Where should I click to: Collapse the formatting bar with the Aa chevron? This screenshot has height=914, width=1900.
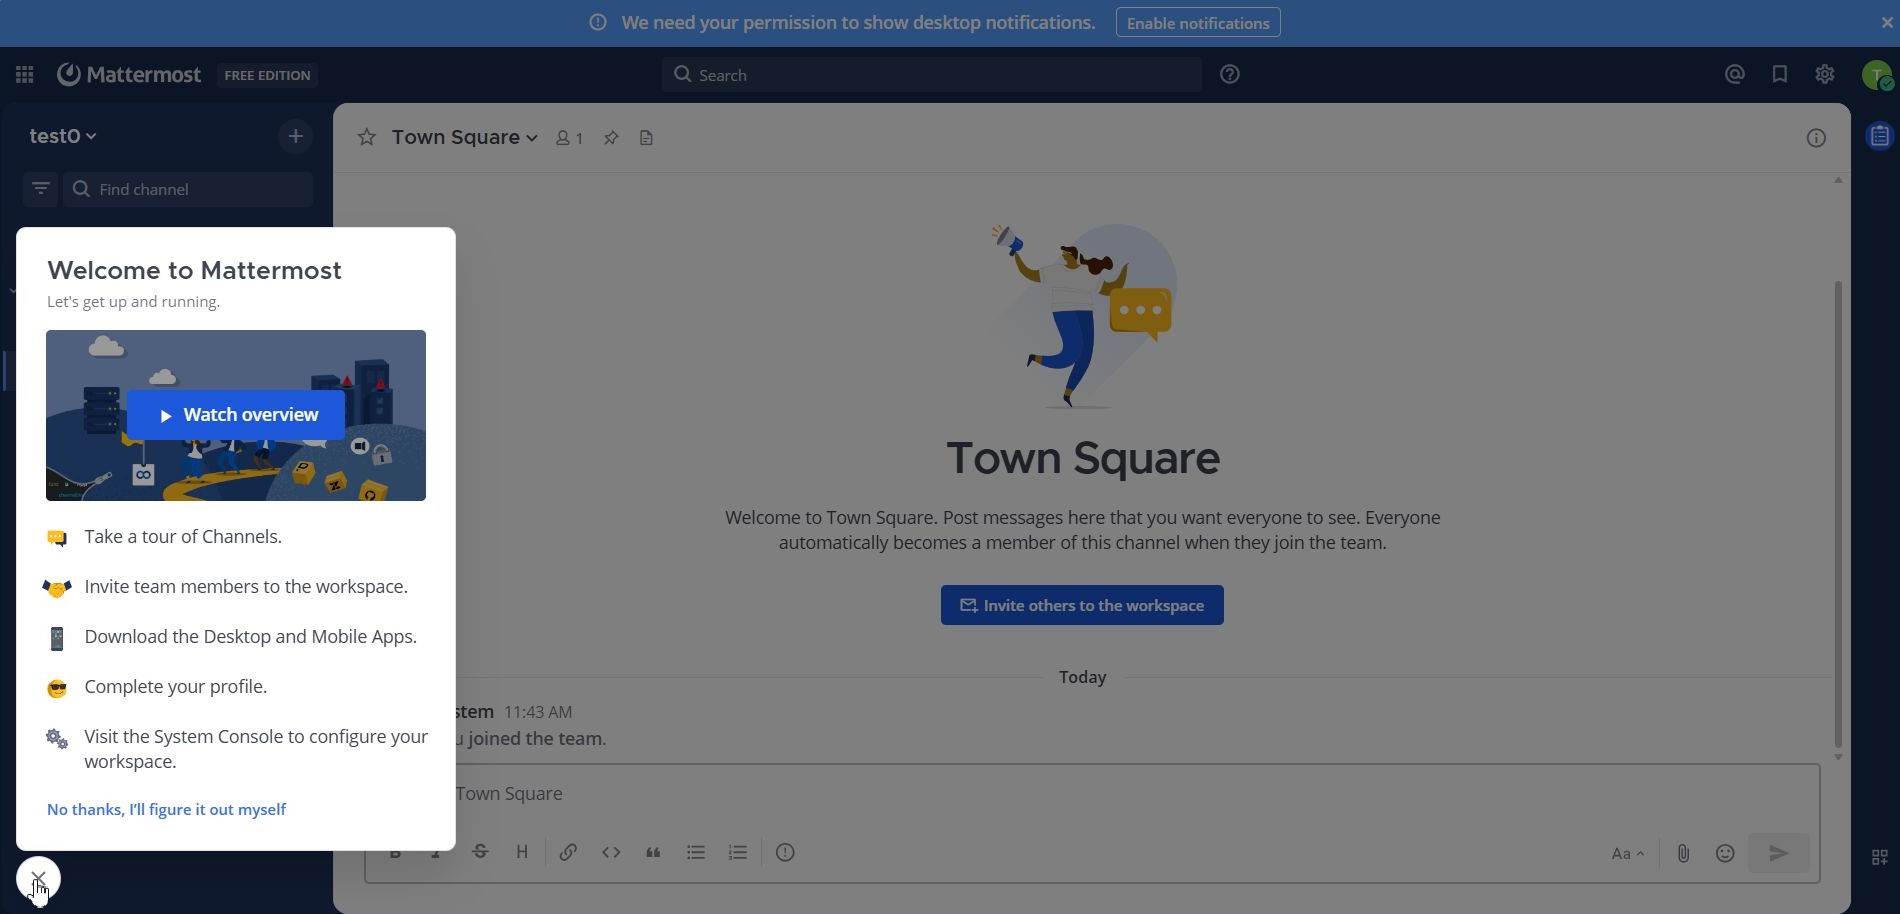1626,853
